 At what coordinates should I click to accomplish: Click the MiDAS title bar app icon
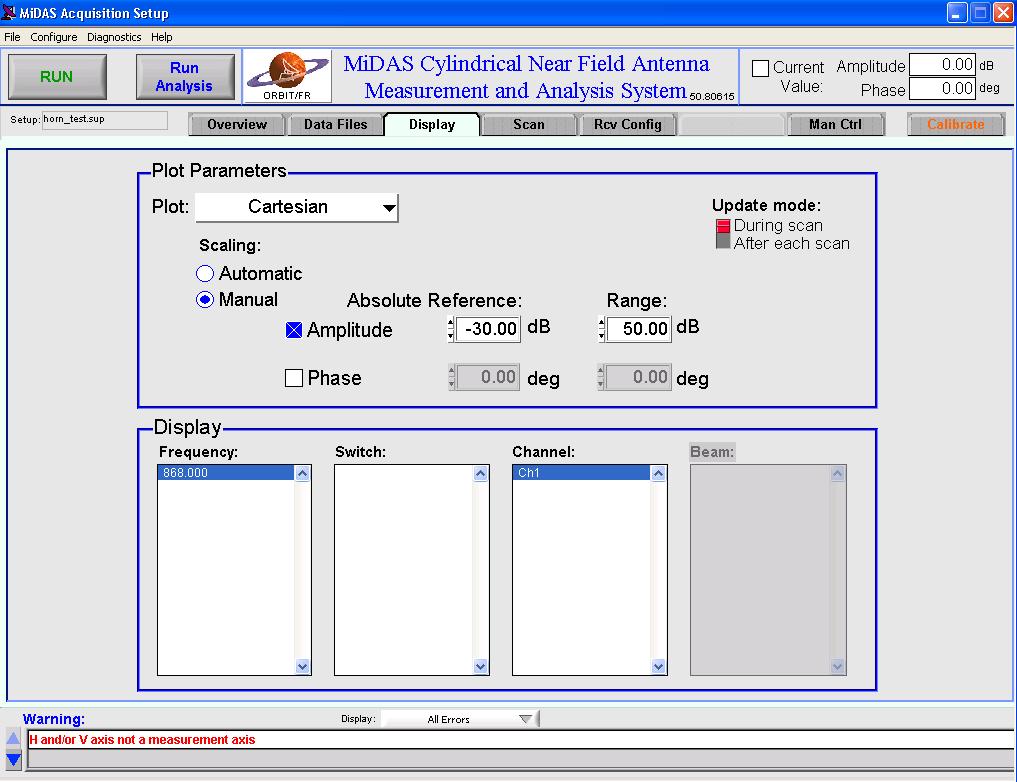(x=9, y=12)
